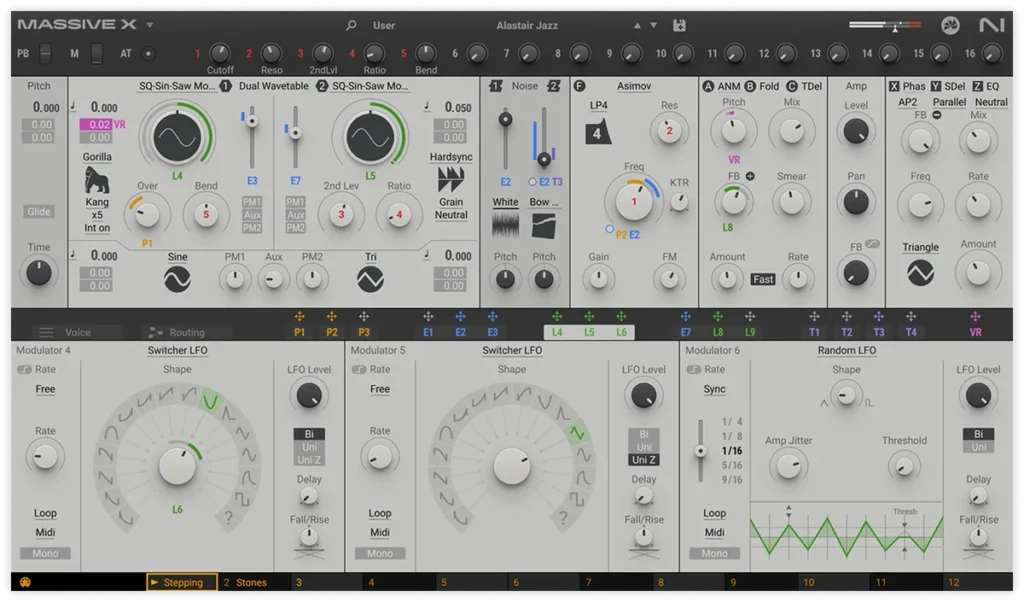Click the minus icon next to Phas FB

[x=936, y=115]
